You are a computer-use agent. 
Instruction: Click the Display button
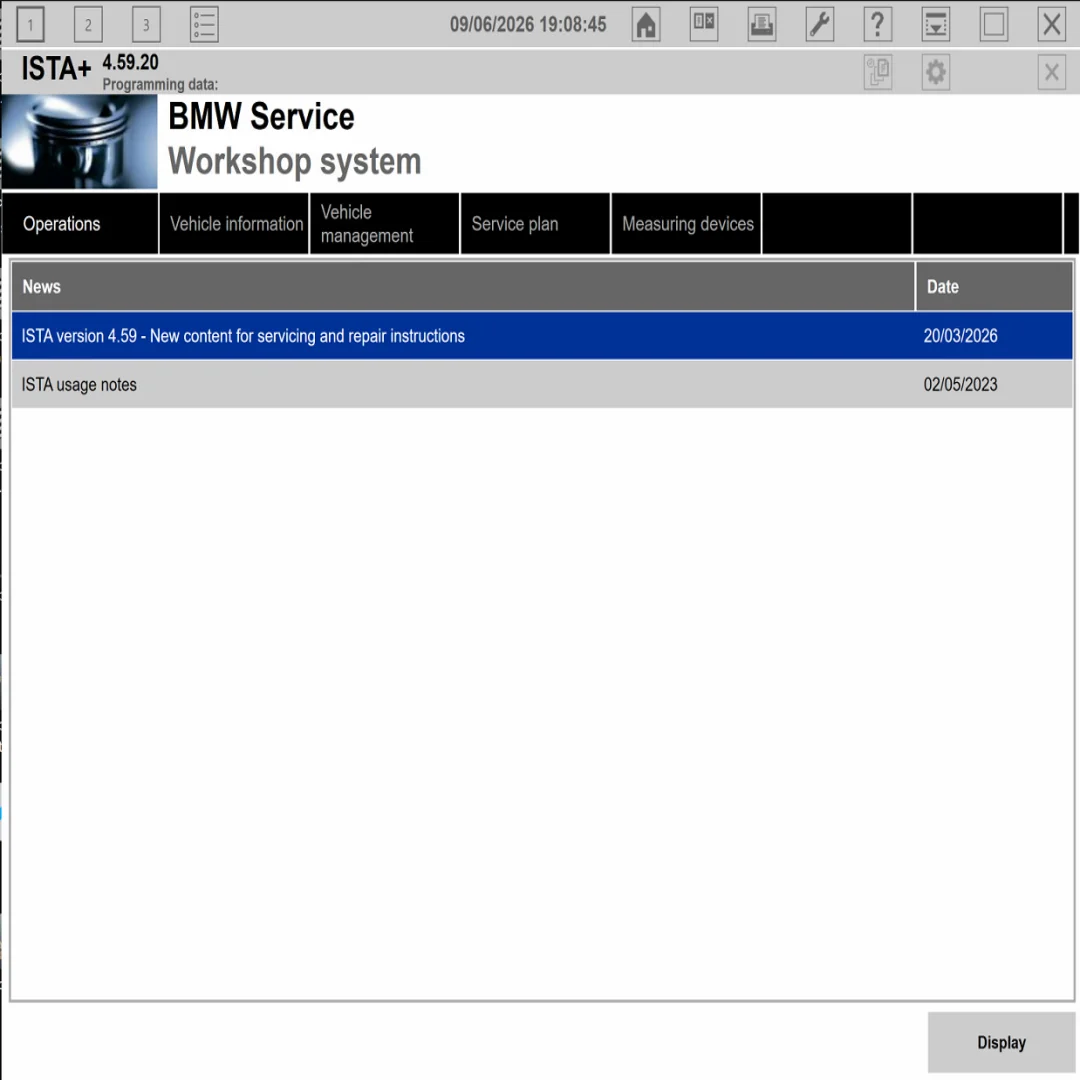[x=1001, y=1042]
